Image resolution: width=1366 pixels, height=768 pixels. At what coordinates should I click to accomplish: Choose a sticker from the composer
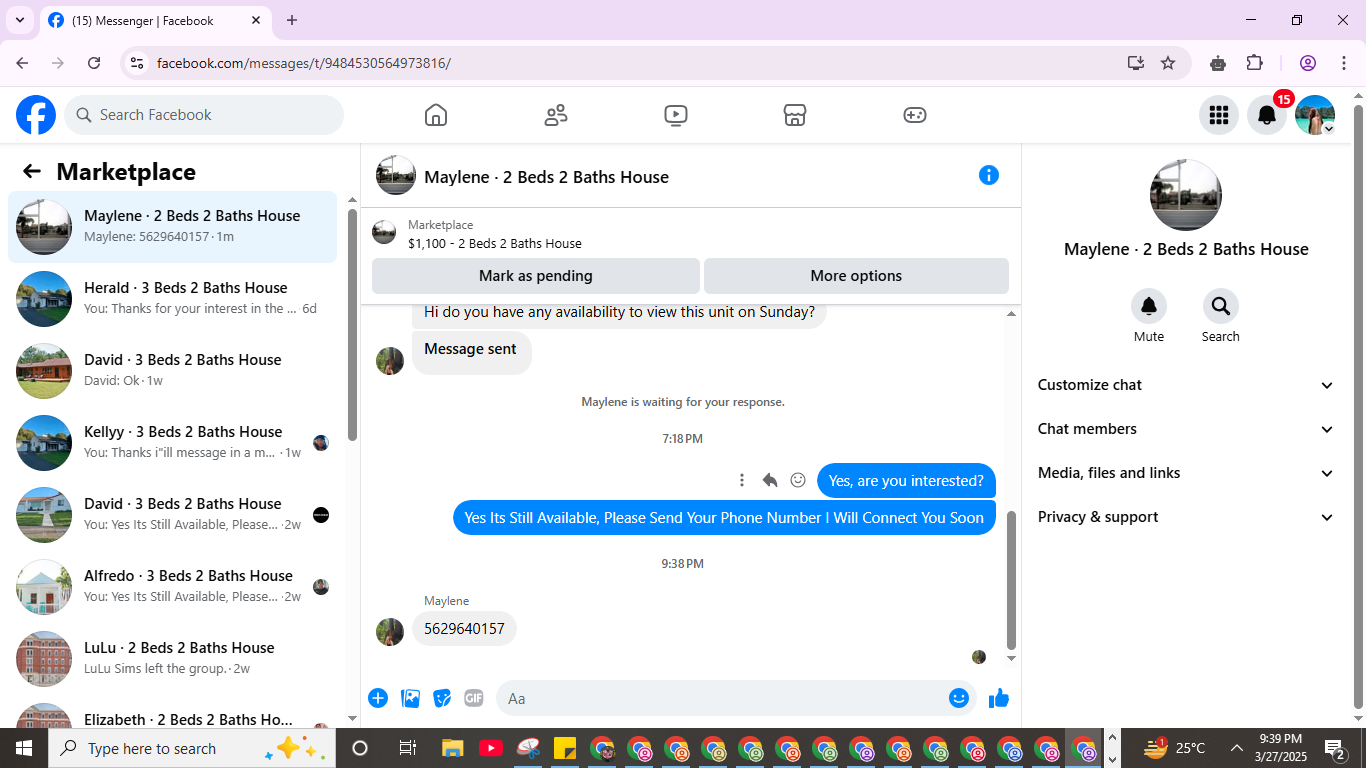pyautogui.click(x=442, y=698)
